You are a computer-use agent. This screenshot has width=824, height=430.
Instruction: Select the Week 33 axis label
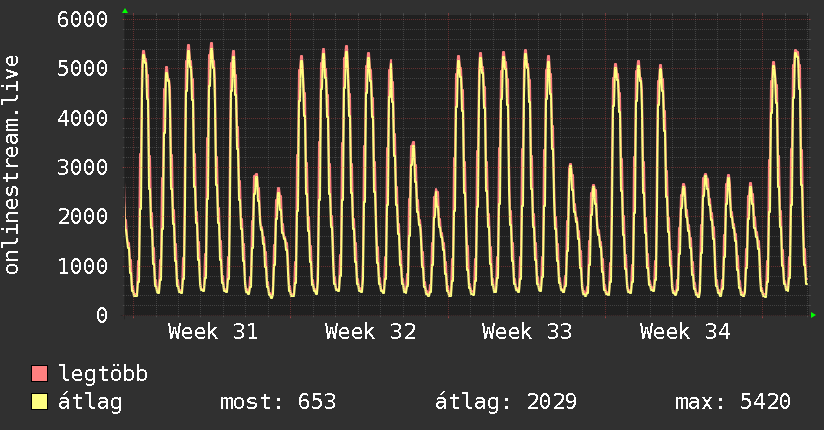(527, 332)
